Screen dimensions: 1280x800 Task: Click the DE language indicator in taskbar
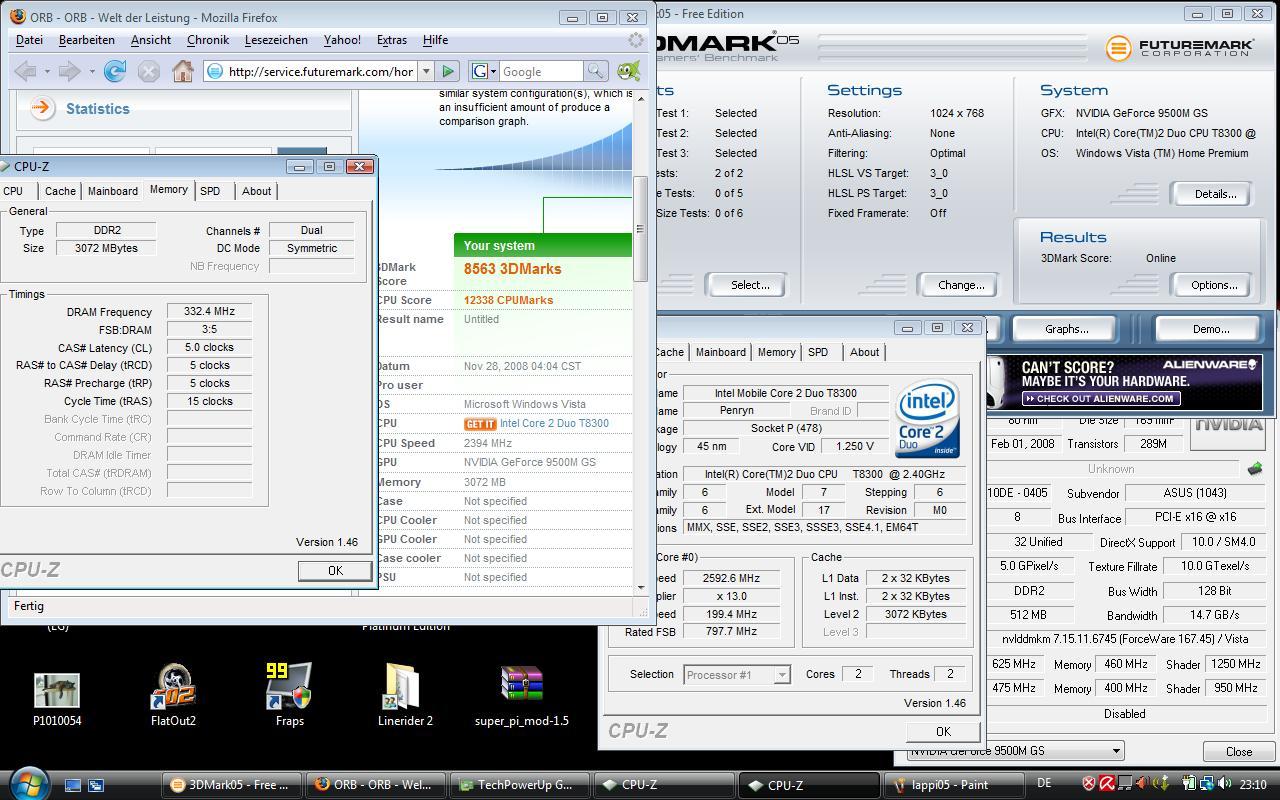pos(1044,784)
